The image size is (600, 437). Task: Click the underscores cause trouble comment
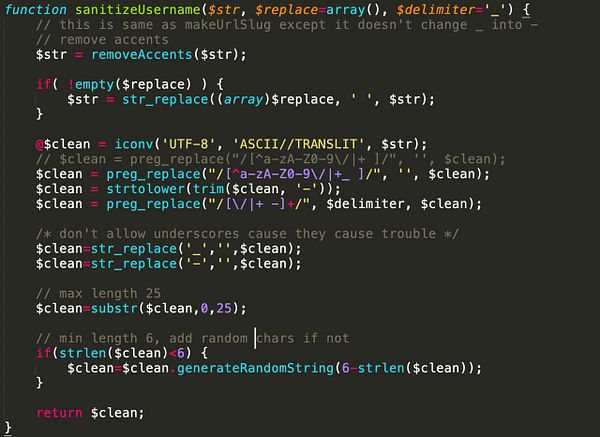point(247,234)
